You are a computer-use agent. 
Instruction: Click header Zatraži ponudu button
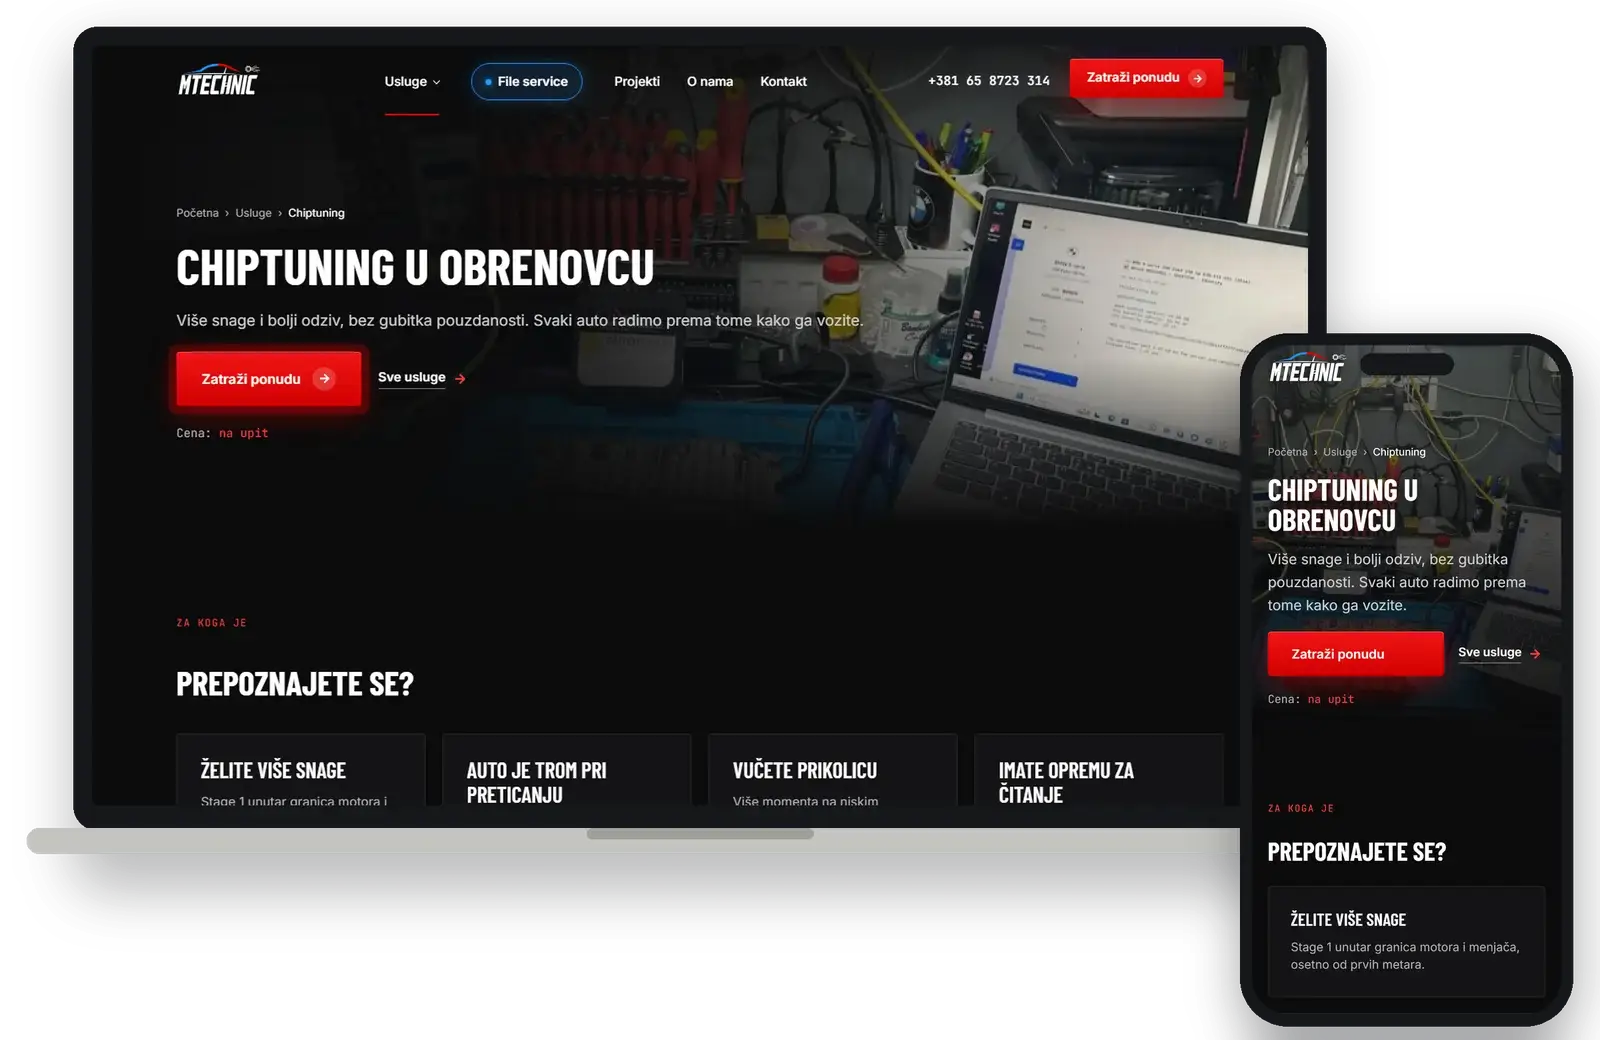coord(1146,78)
